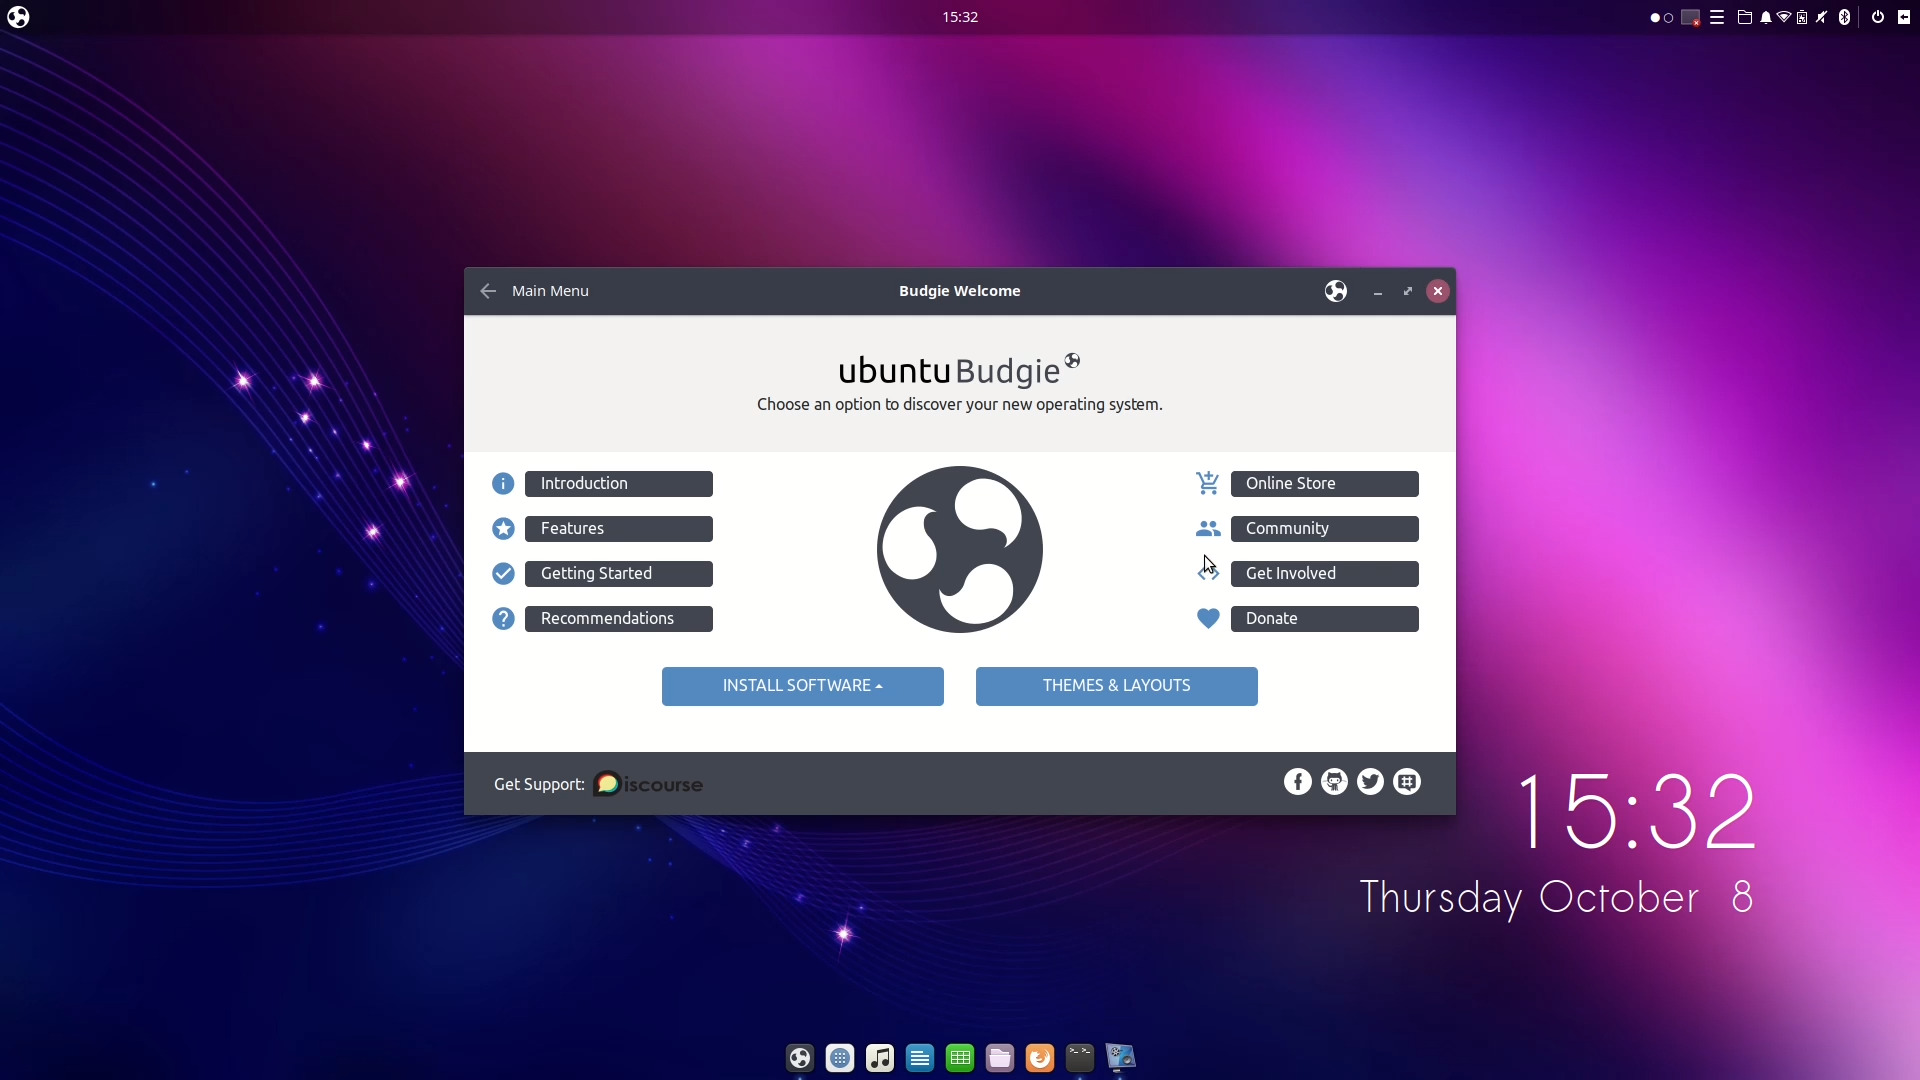This screenshot has height=1080, width=1920.
Task: Open the hamburger menu in the top panel
Action: tap(1717, 17)
